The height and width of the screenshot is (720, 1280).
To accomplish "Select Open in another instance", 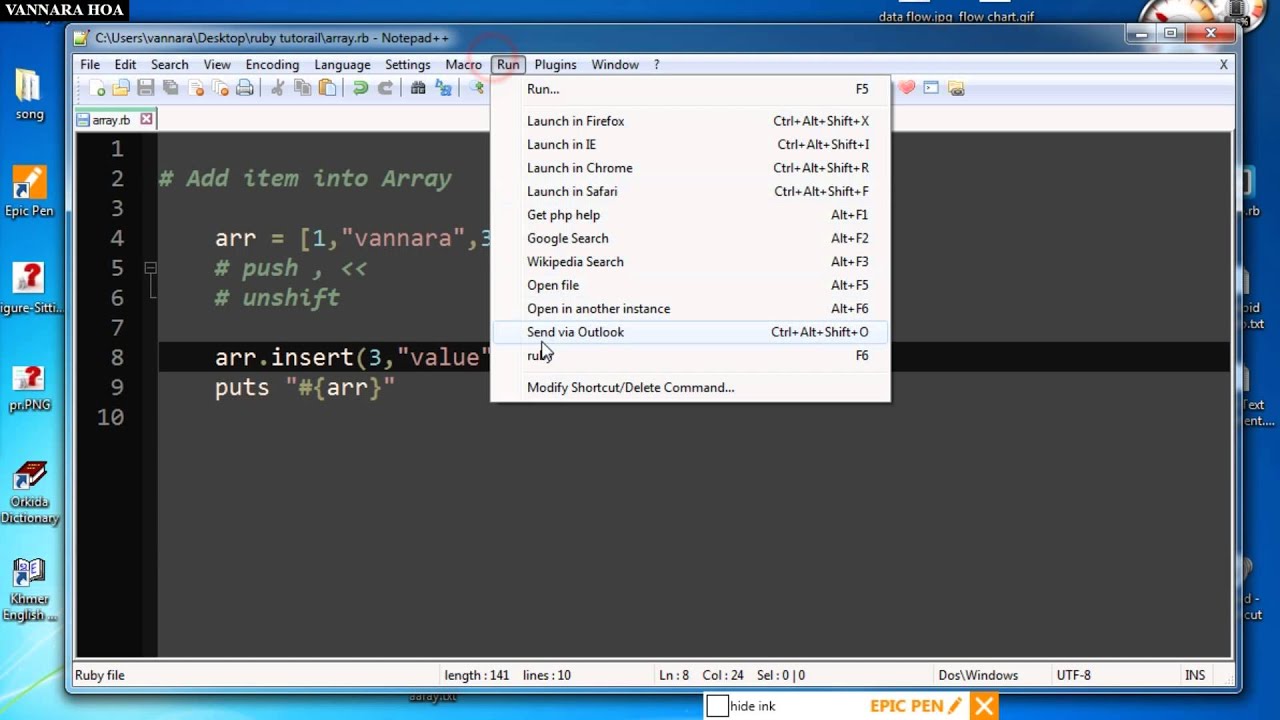I will pyautogui.click(x=690, y=309).
